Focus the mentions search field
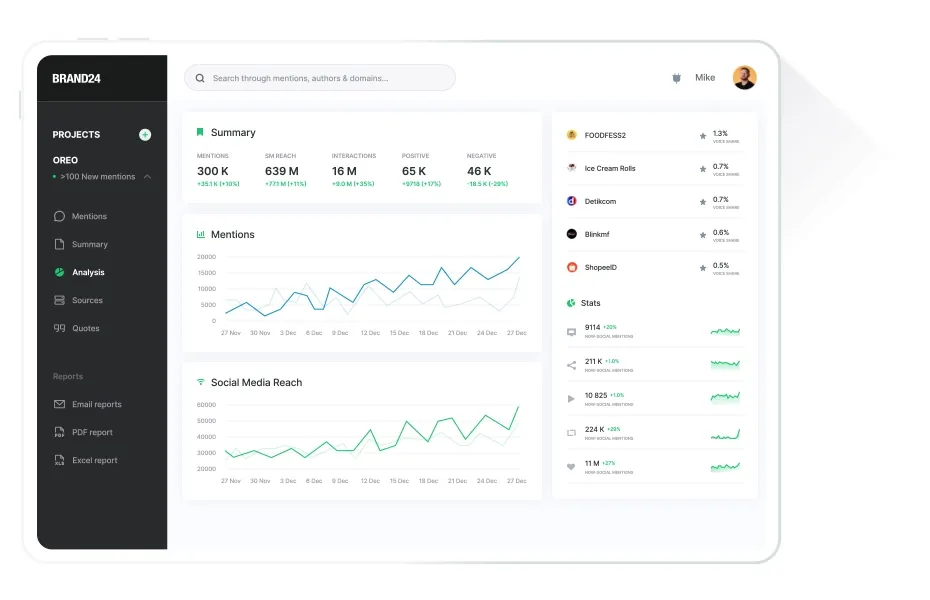The width and height of the screenshot is (930, 600). [320, 78]
